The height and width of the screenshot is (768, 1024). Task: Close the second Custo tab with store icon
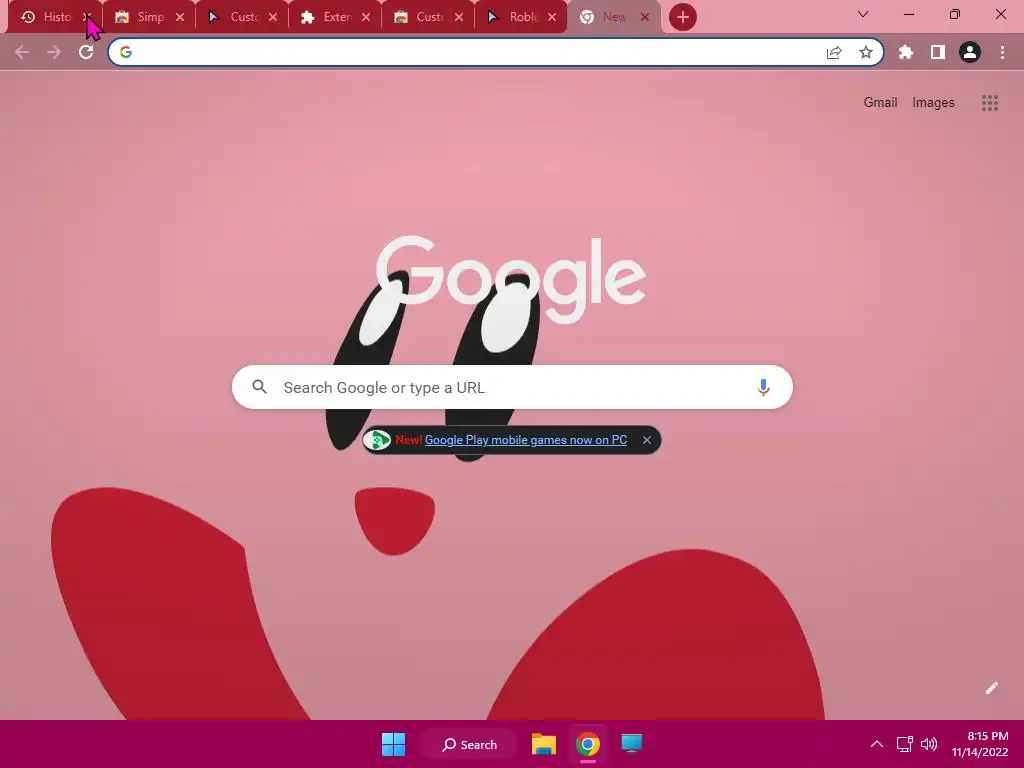coord(459,17)
